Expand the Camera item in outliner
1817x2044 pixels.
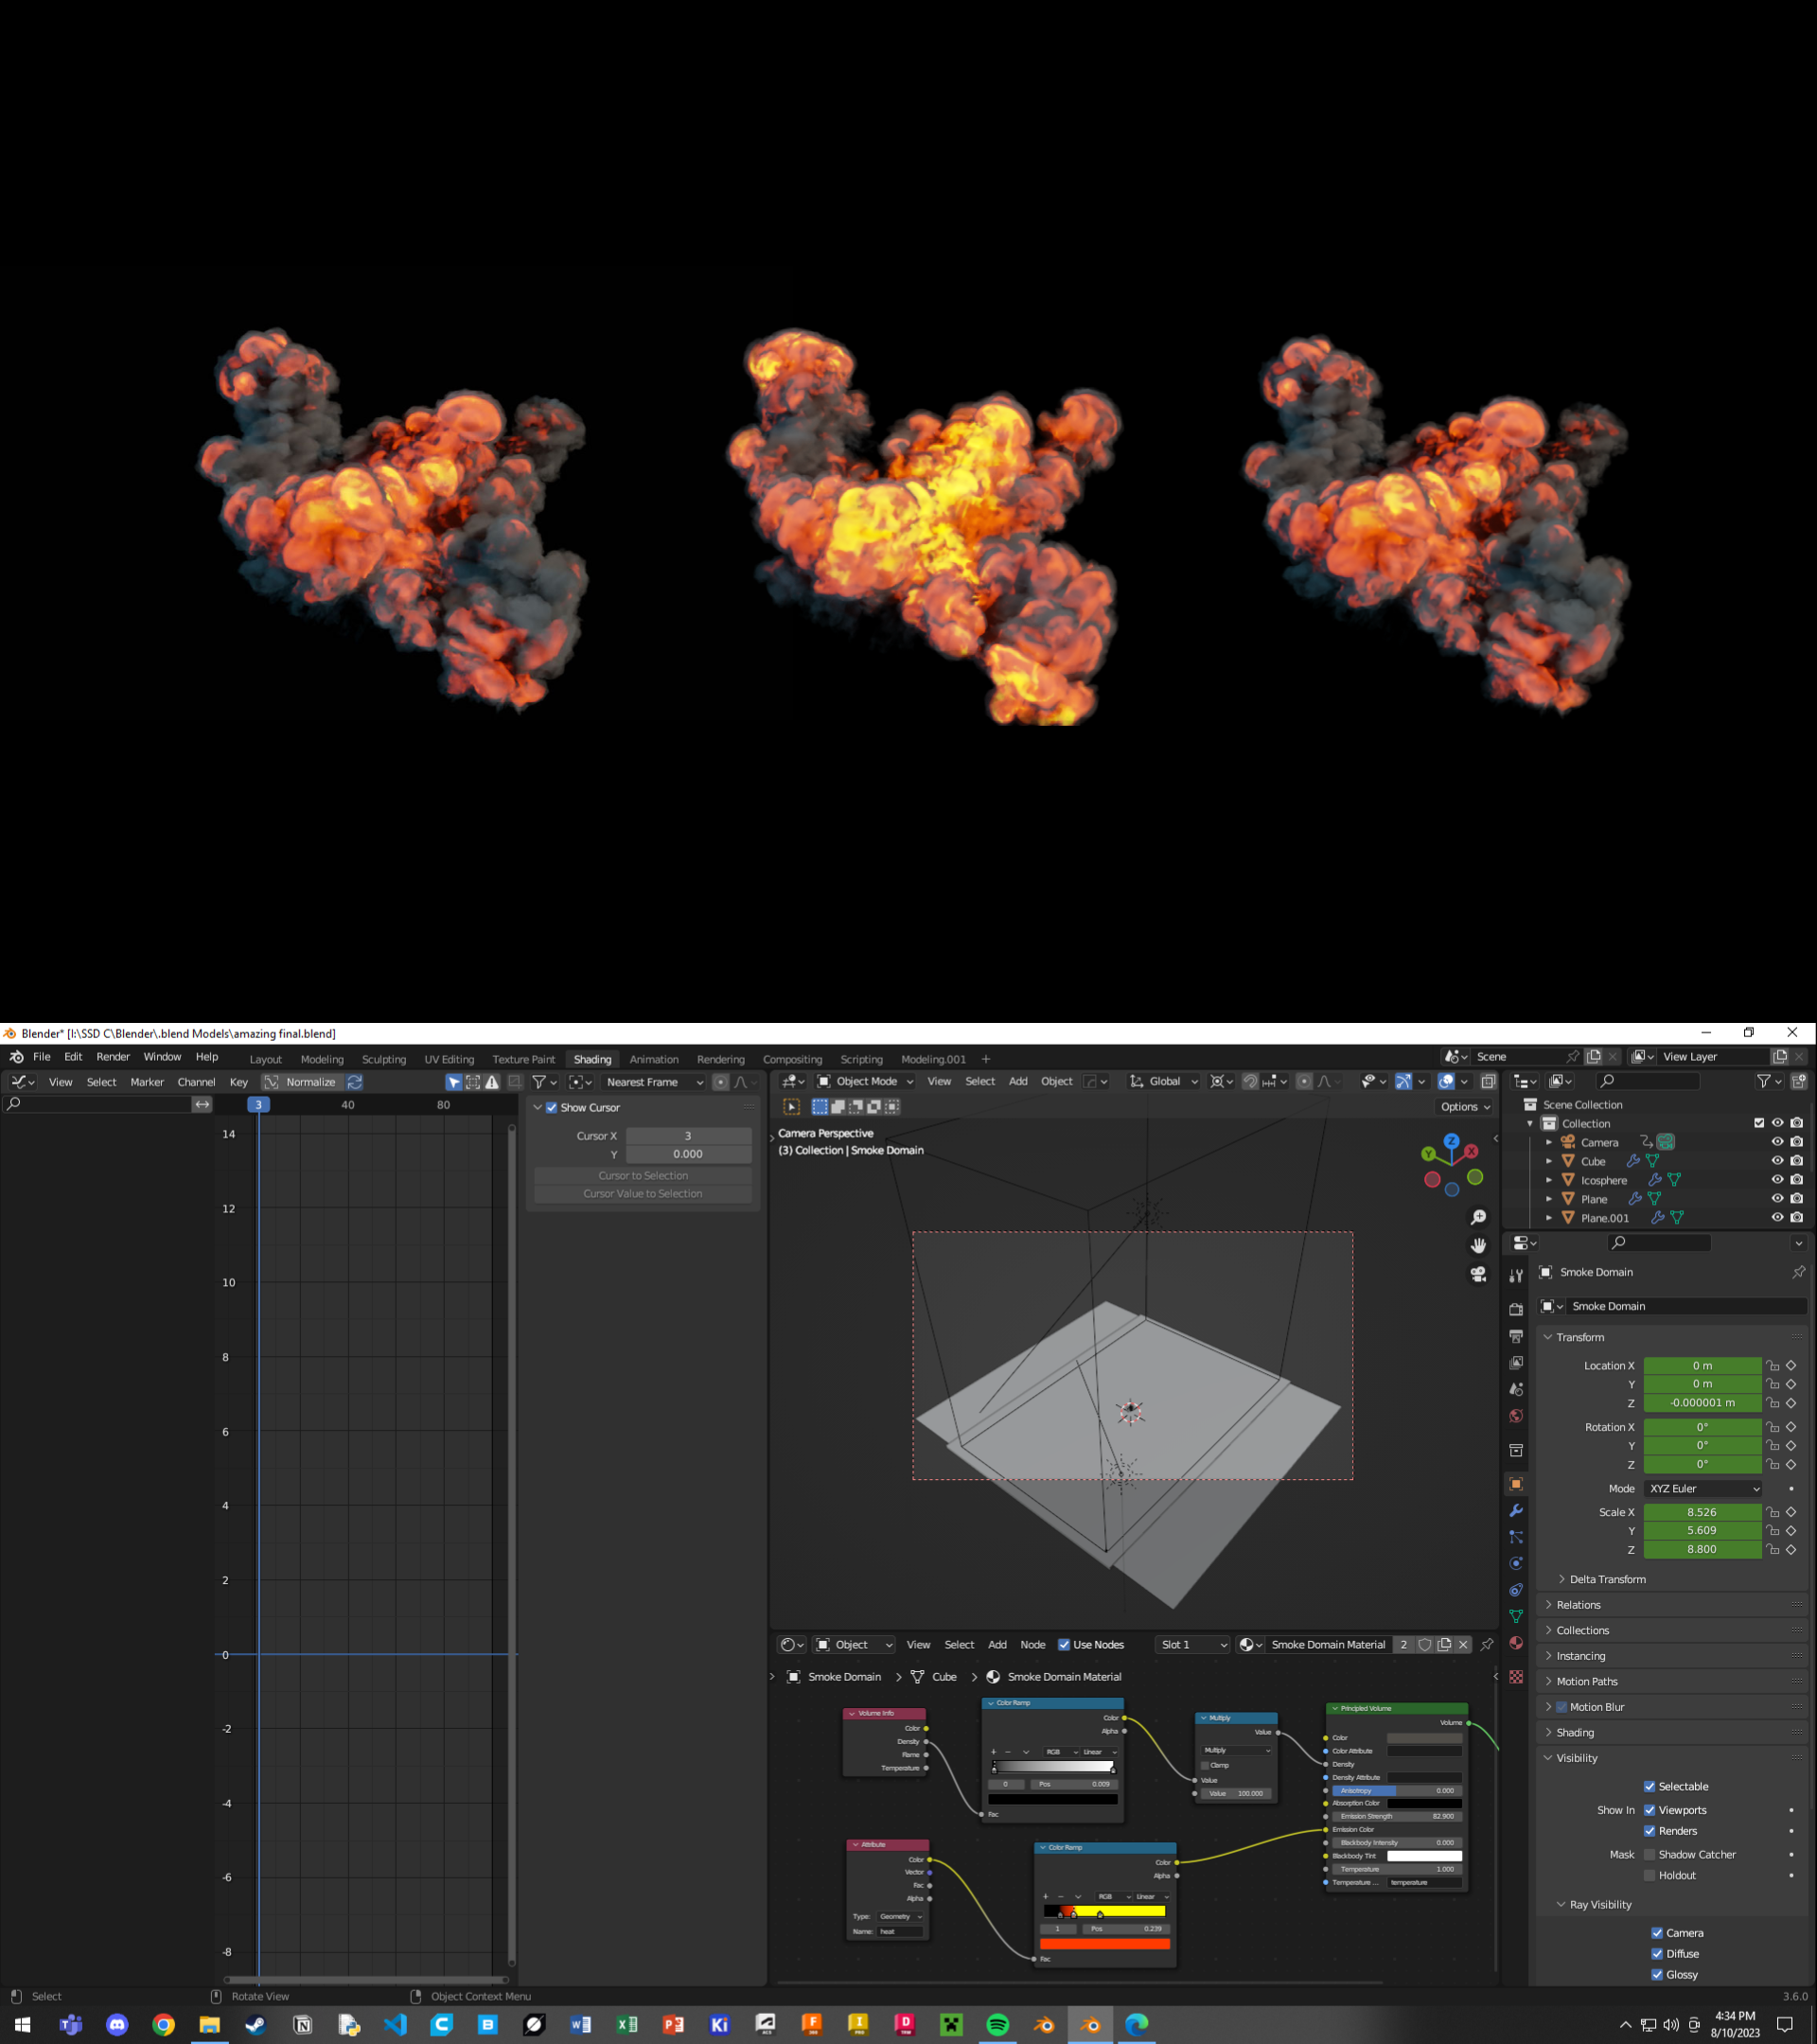tap(1549, 1142)
